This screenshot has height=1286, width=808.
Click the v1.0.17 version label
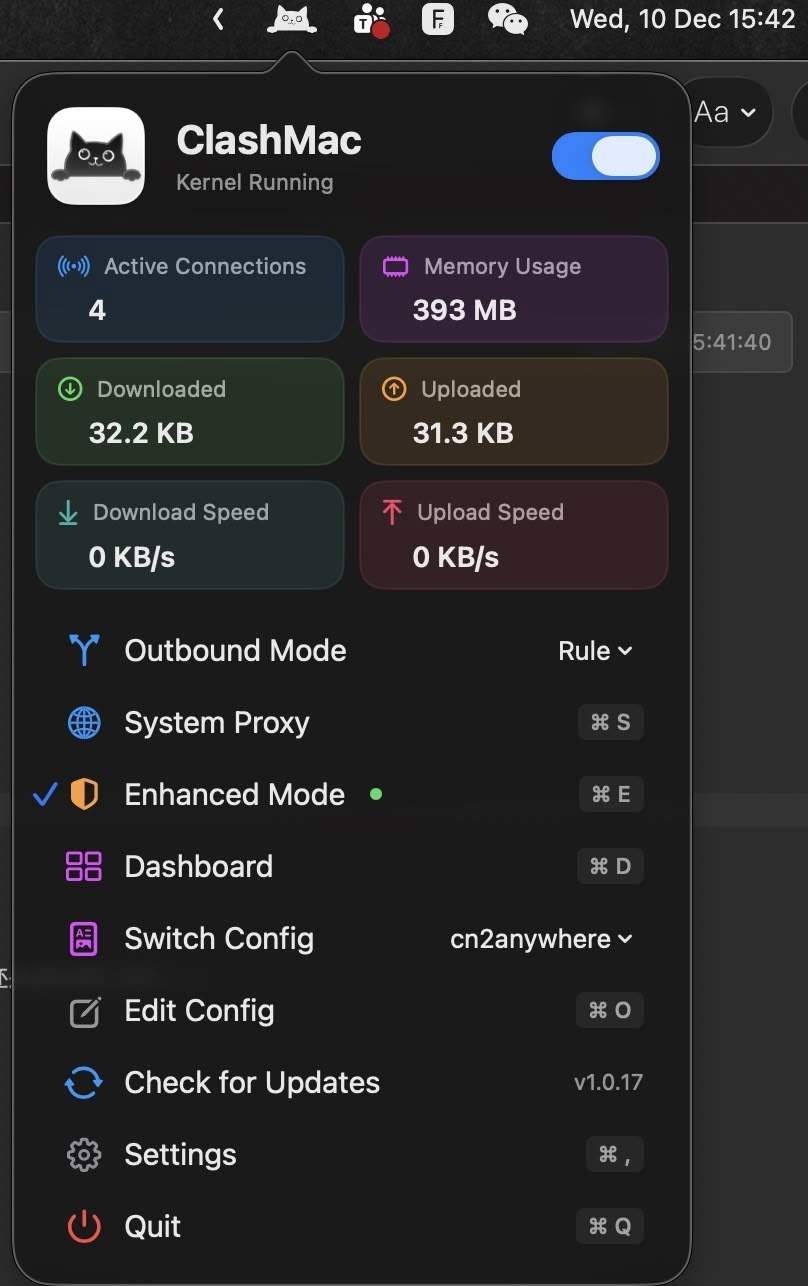[x=608, y=1083]
